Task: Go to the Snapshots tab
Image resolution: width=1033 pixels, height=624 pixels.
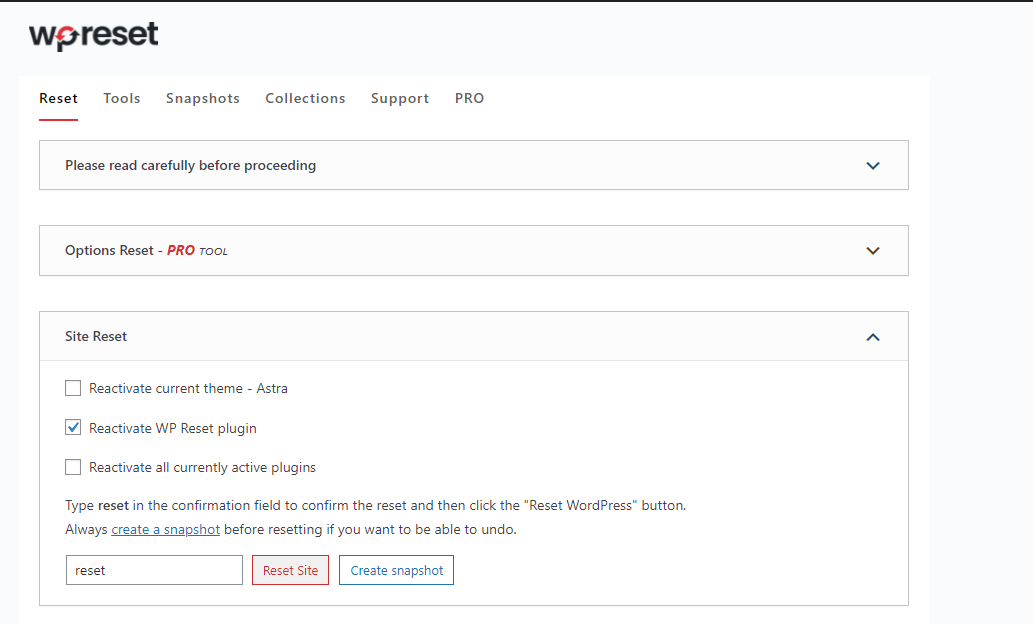Action: pyautogui.click(x=203, y=98)
